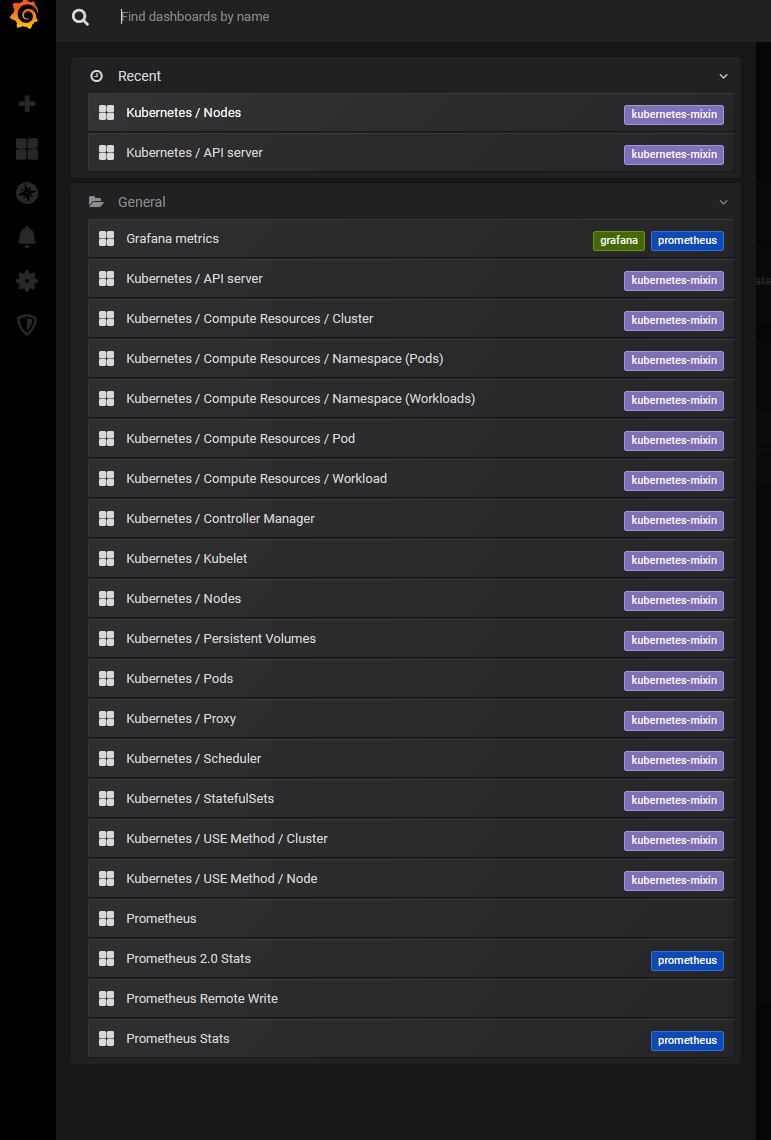Screen dimensions: 771x1140
Task: Click prometheus tag on Prometheus 2.0 Stats
Action: [687, 960]
